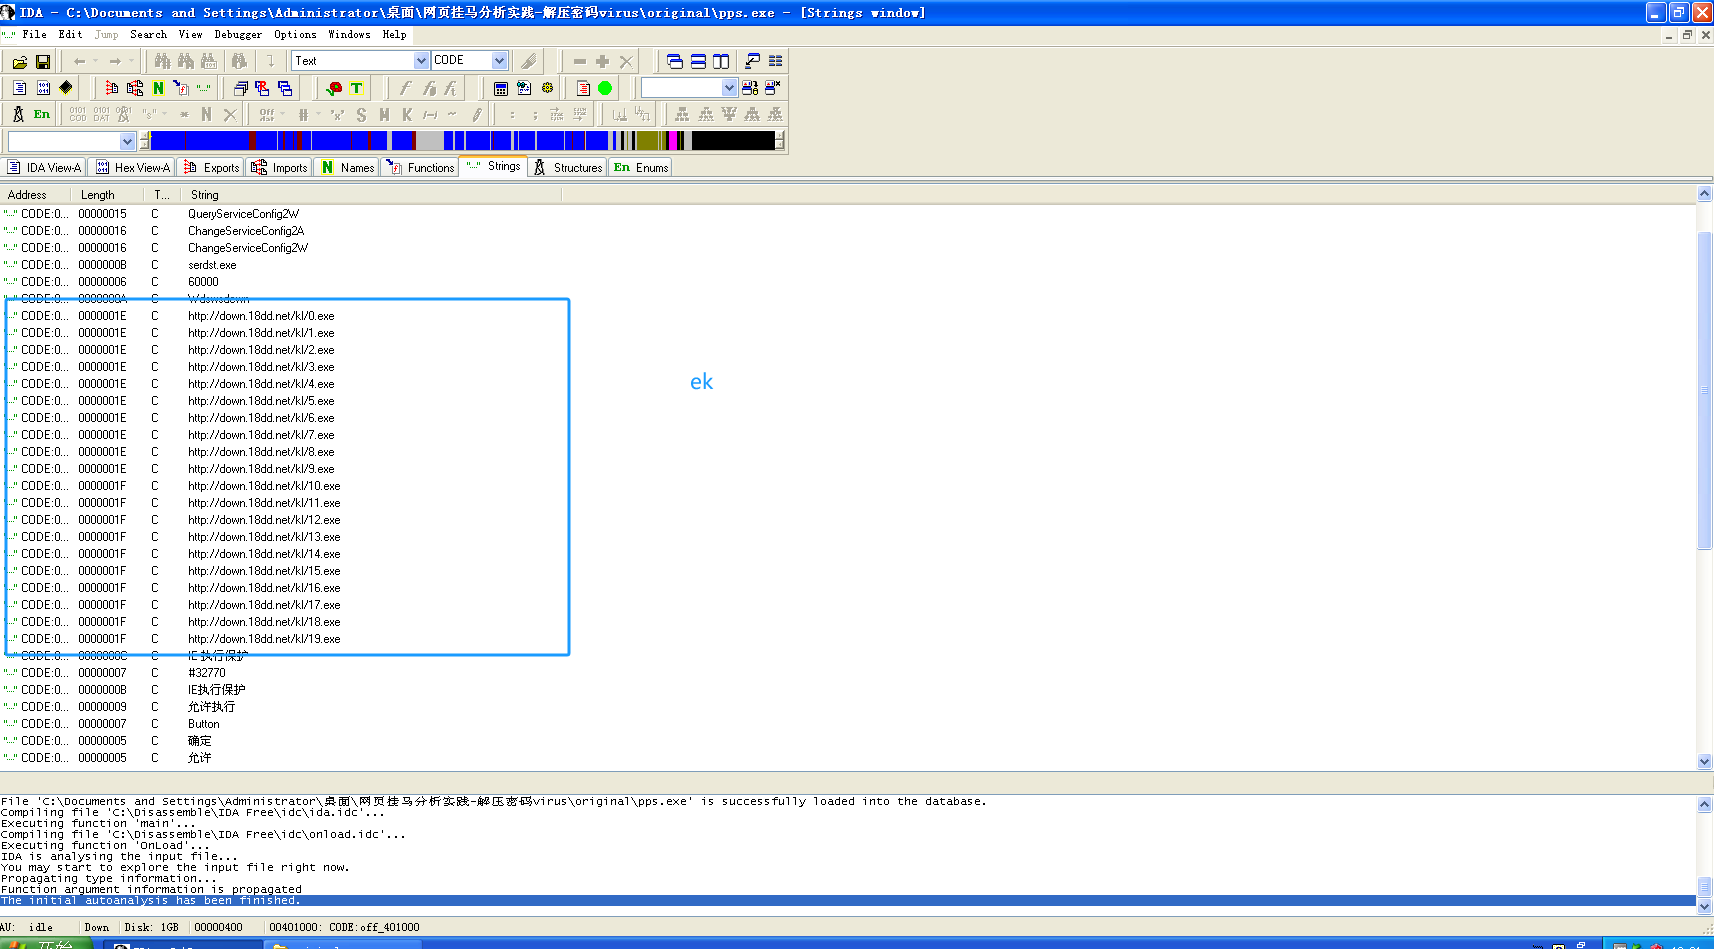Image resolution: width=1714 pixels, height=949 pixels.
Task: Open the Help menu
Action: coord(394,34)
